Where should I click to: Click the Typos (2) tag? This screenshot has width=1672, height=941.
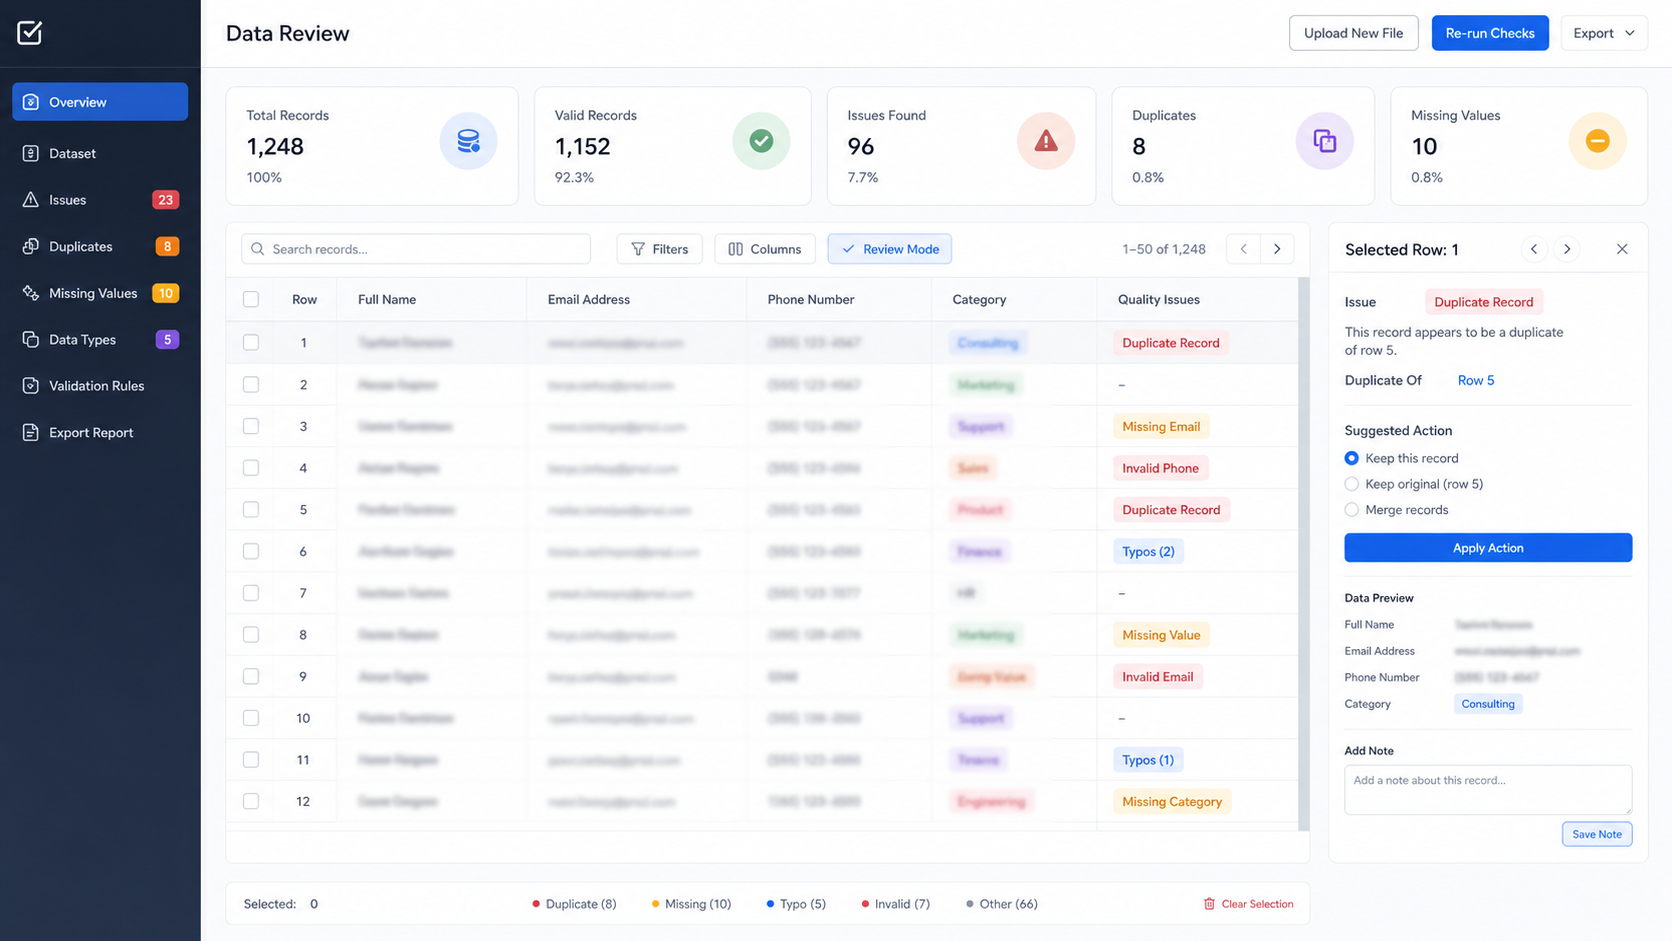(1148, 551)
